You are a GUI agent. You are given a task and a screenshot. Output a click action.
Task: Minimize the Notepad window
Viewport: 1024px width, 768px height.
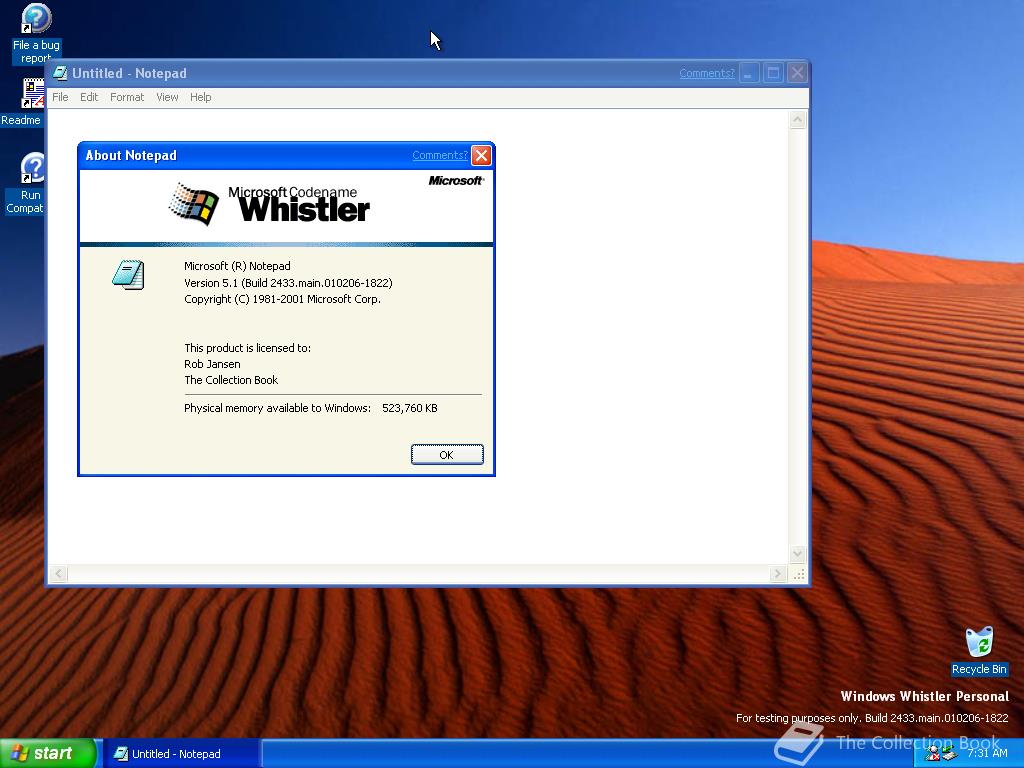748,73
